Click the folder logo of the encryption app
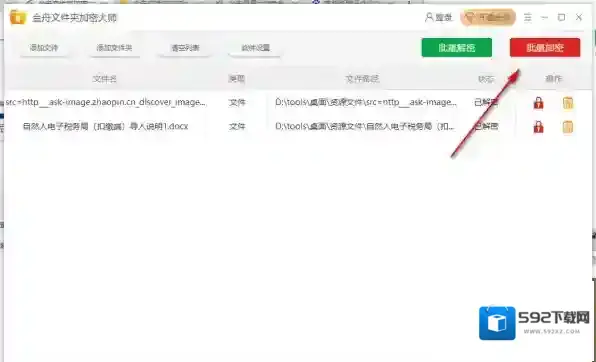Viewport: 596px width, 362px height. tap(18, 17)
